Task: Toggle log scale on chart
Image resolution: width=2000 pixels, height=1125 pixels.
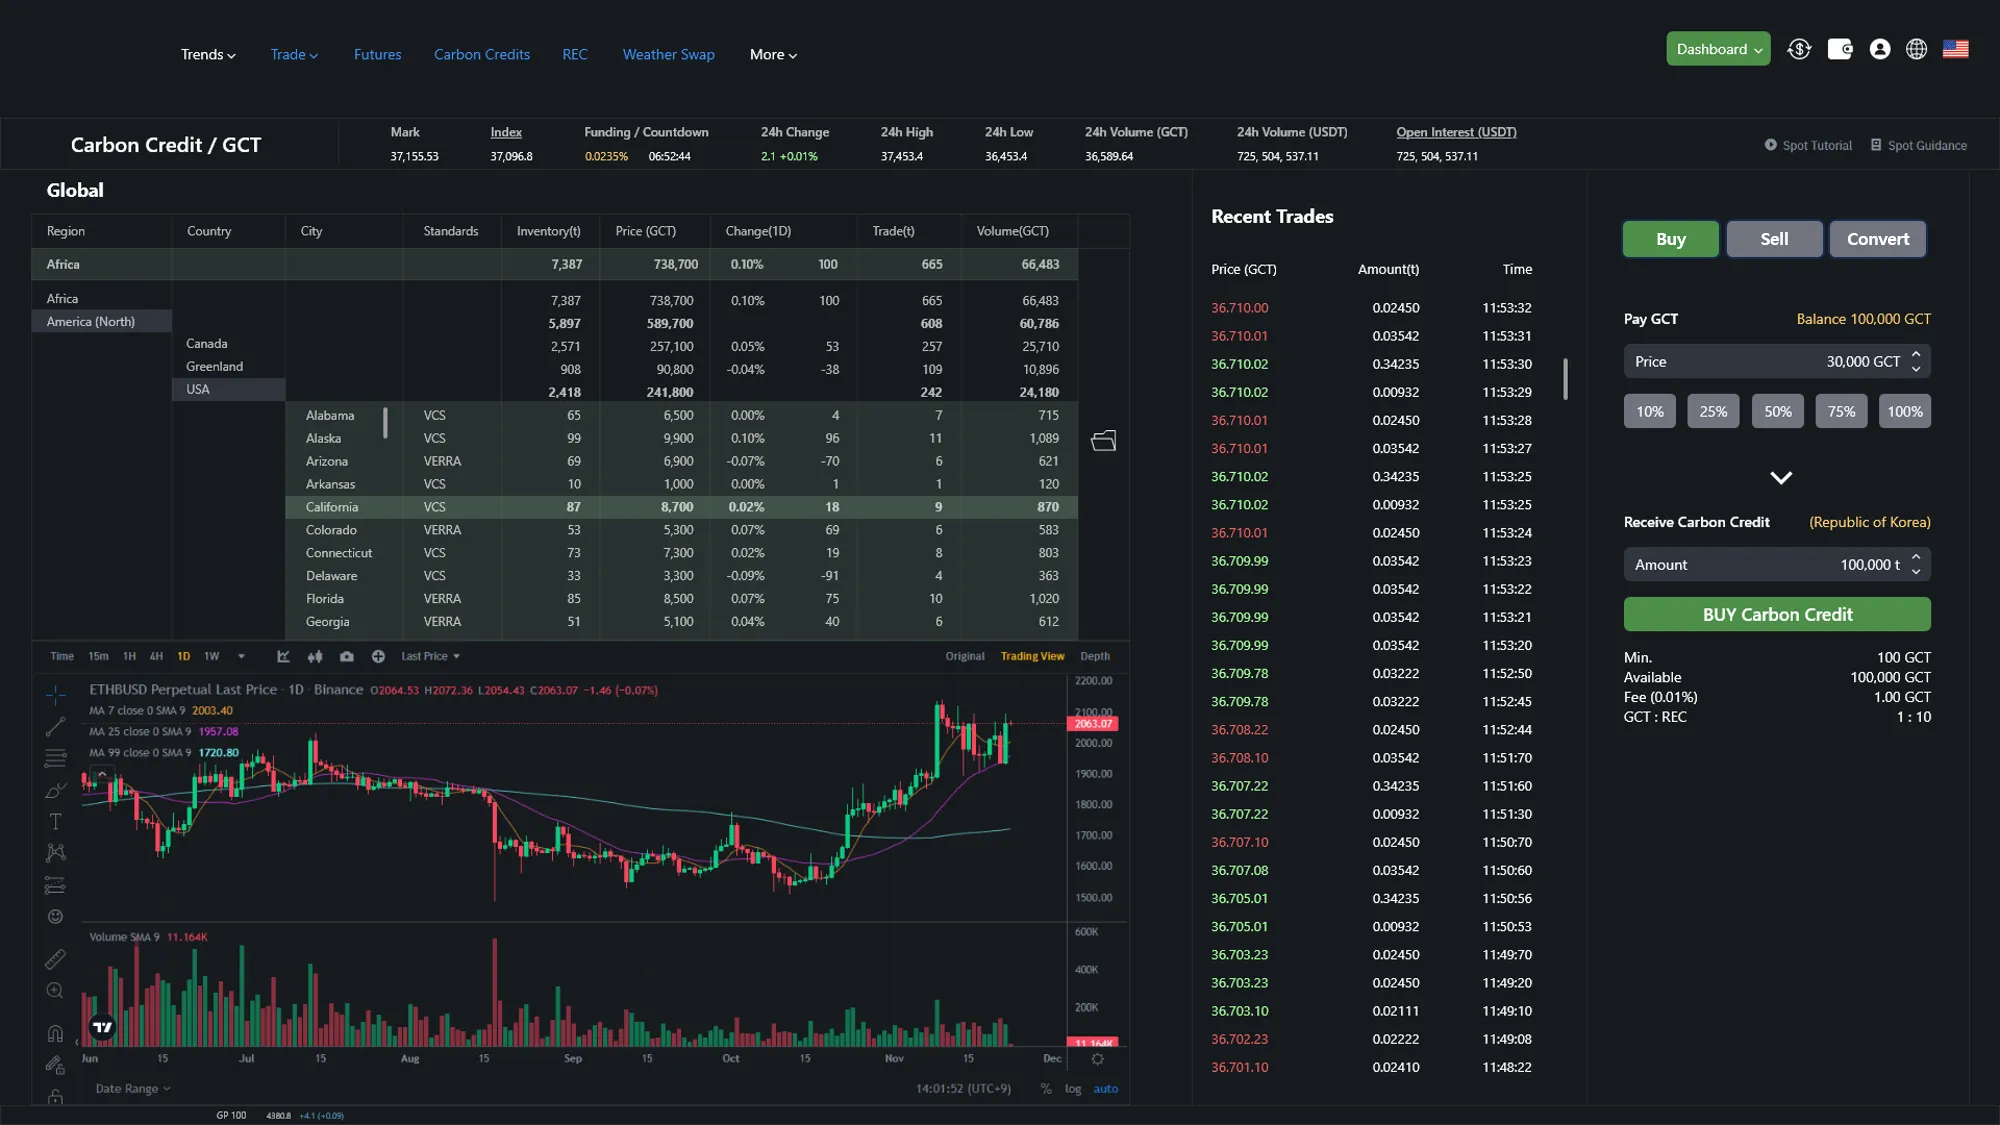Action: tap(1072, 1089)
